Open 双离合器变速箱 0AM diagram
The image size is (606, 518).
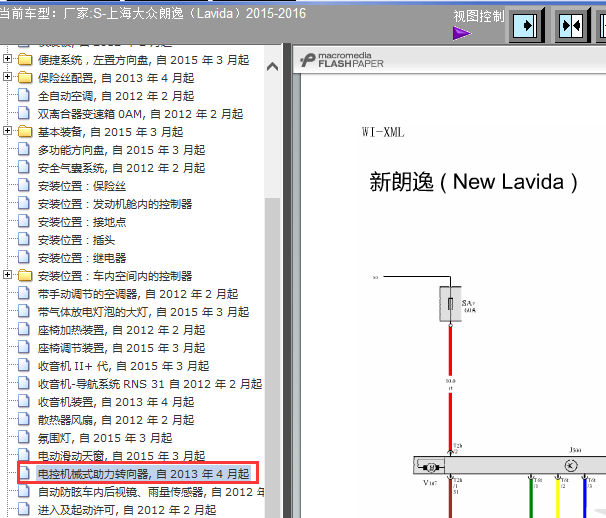pos(140,114)
